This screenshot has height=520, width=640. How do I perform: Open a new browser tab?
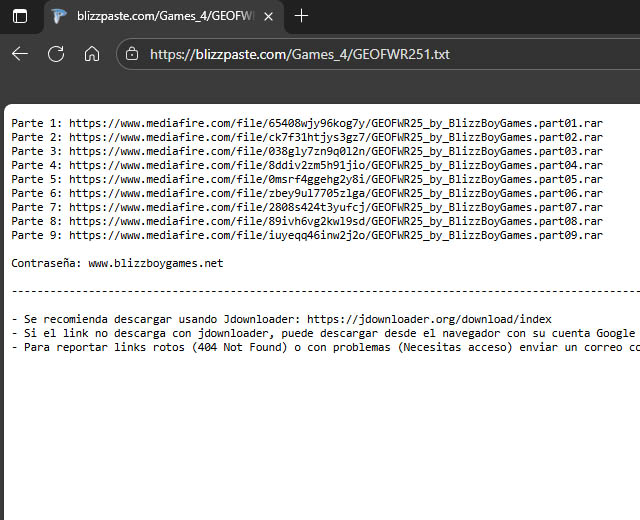tap(301, 16)
